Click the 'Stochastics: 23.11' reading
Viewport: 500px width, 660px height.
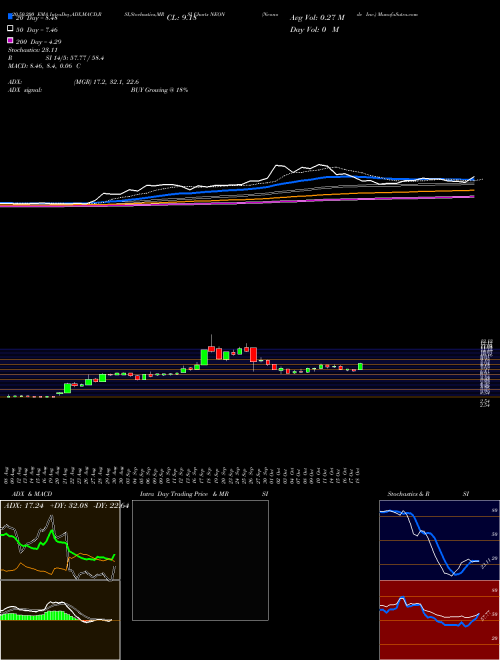tap(33, 50)
